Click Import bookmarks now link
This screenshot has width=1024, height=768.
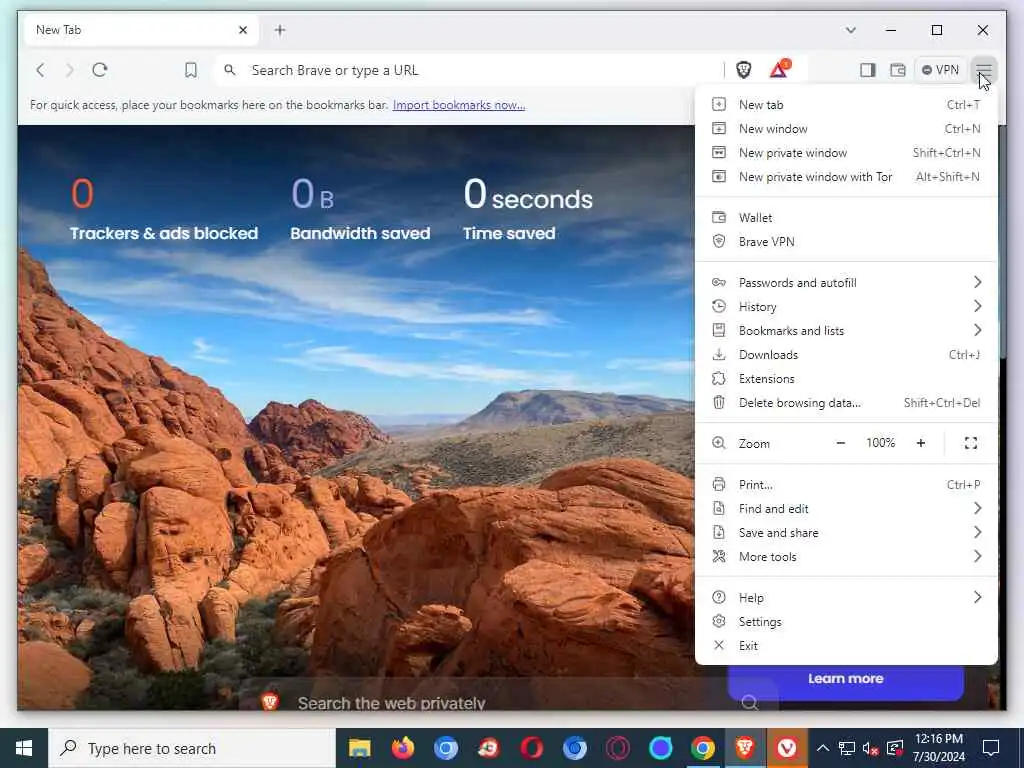(459, 105)
